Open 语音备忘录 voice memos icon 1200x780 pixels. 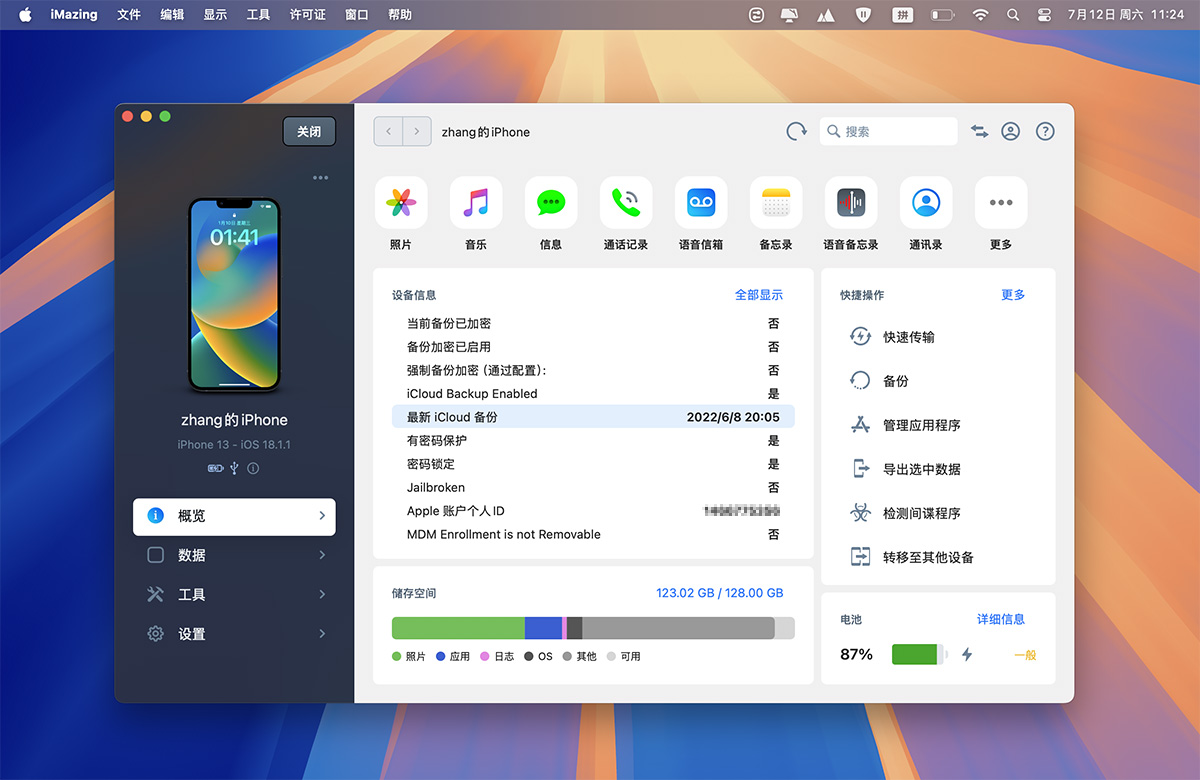pyautogui.click(x=851, y=202)
